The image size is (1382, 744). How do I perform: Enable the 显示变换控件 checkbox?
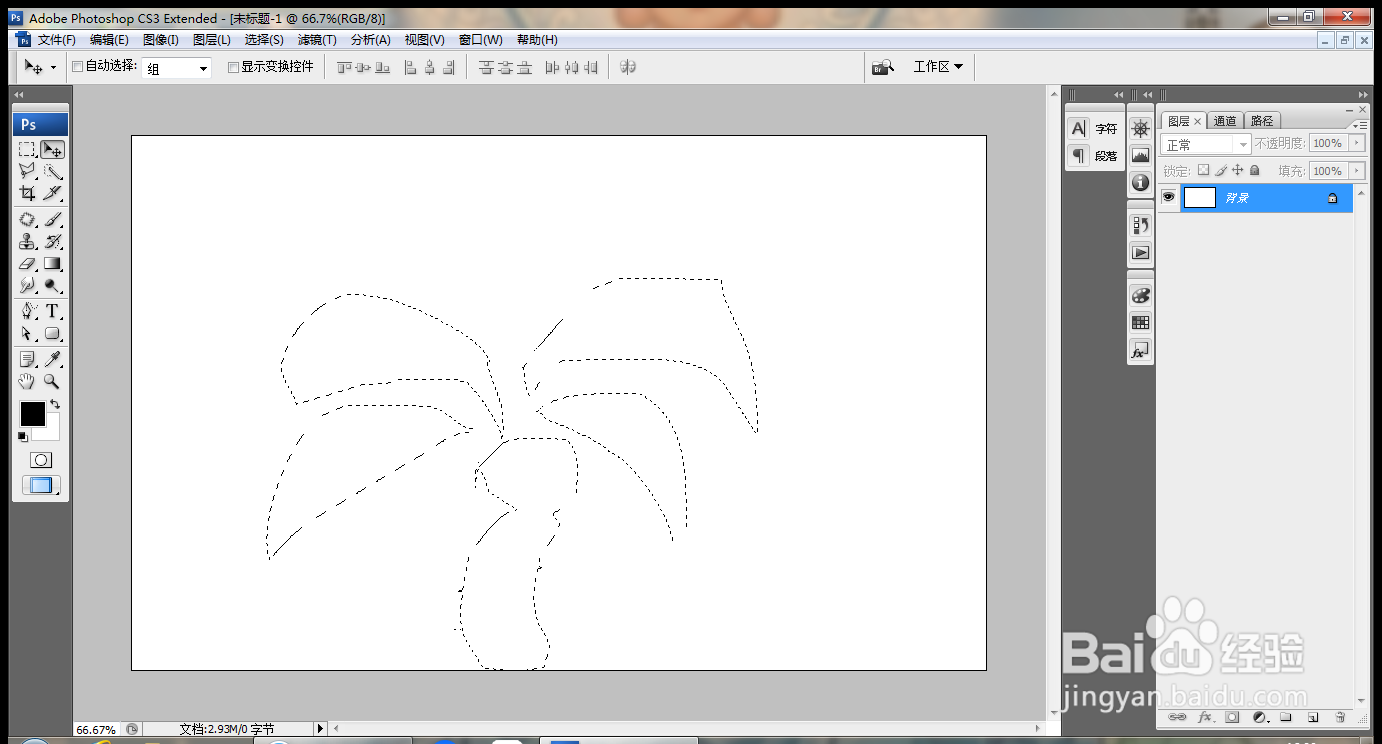pyautogui.click(x=233, y=67)
